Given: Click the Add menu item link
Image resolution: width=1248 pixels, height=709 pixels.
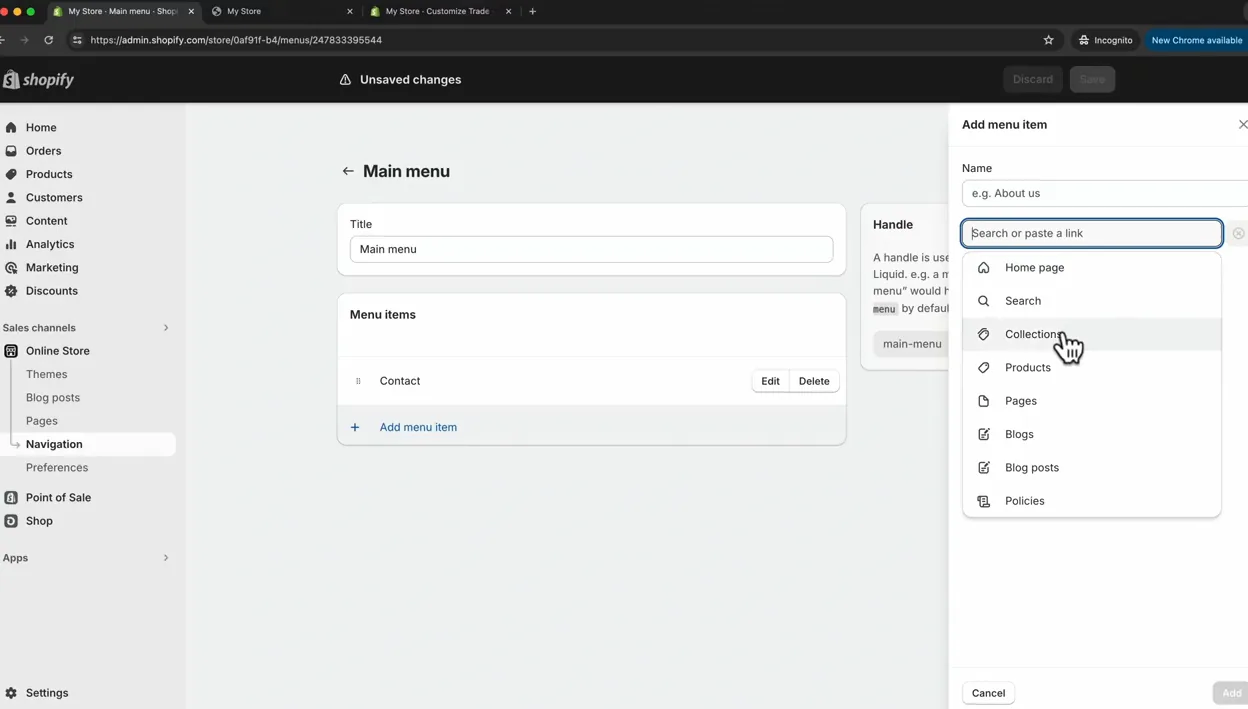Looking at the screenshot, I should (x=418, y=427).
